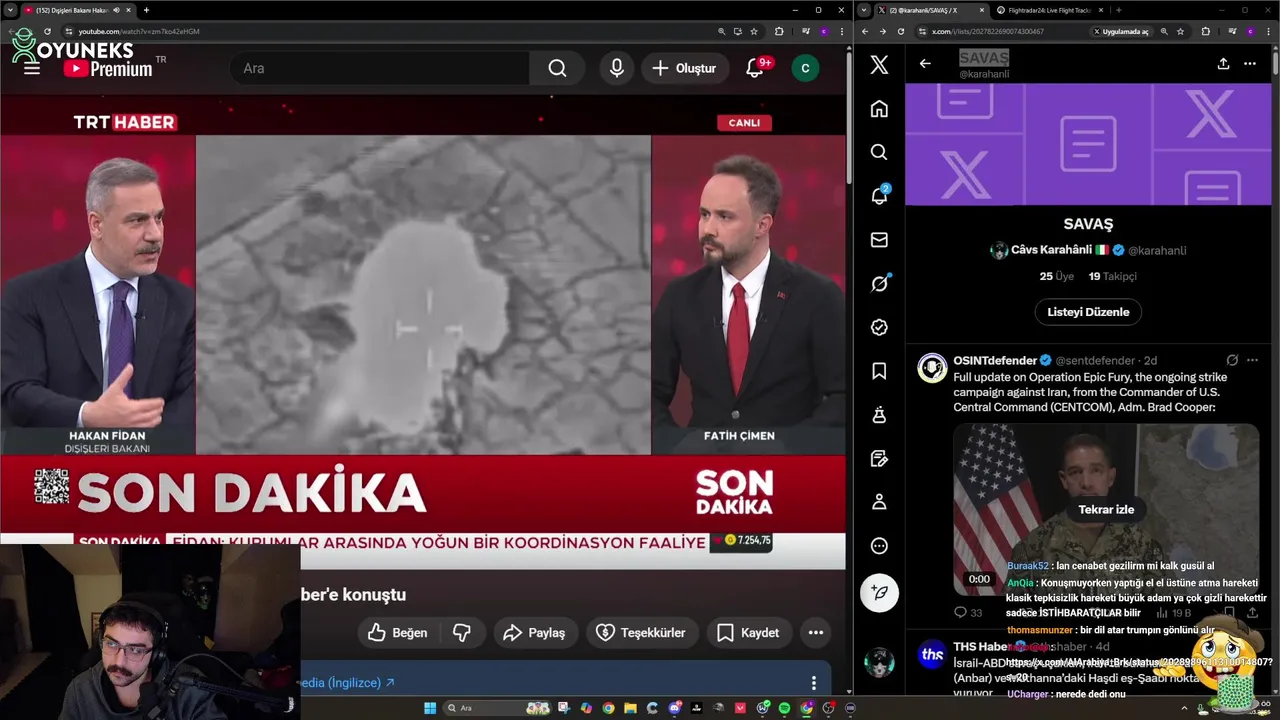The image size is (1280, 720).
Task: Open replies on the OSINTdefender post
Action: (x=968, y=612)
